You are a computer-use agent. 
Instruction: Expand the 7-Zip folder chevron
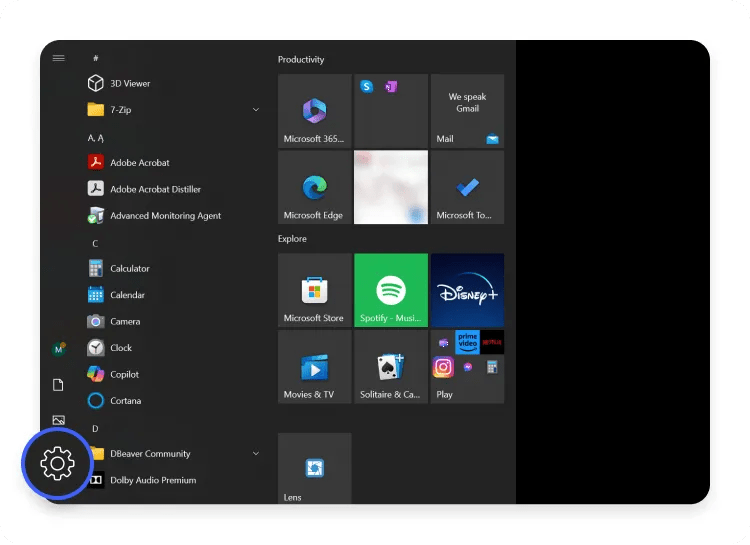point(256,110)
